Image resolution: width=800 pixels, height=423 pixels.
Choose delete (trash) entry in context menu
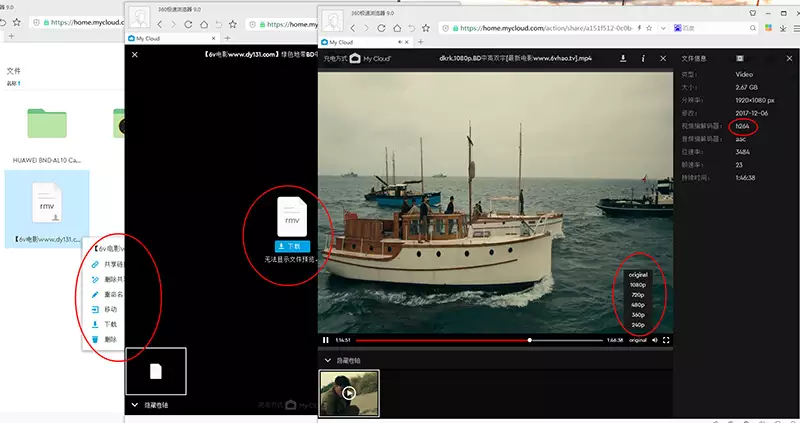point(104,339)
